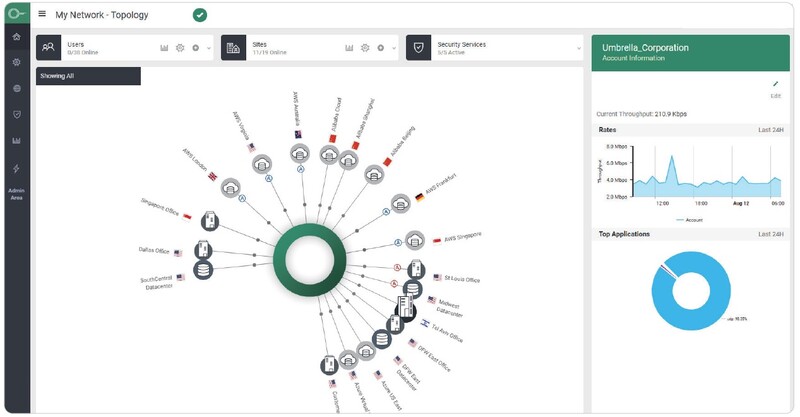Select the globe icon in the sidebar
This screenshot has height=417, width=800.
tap(16, 89)
